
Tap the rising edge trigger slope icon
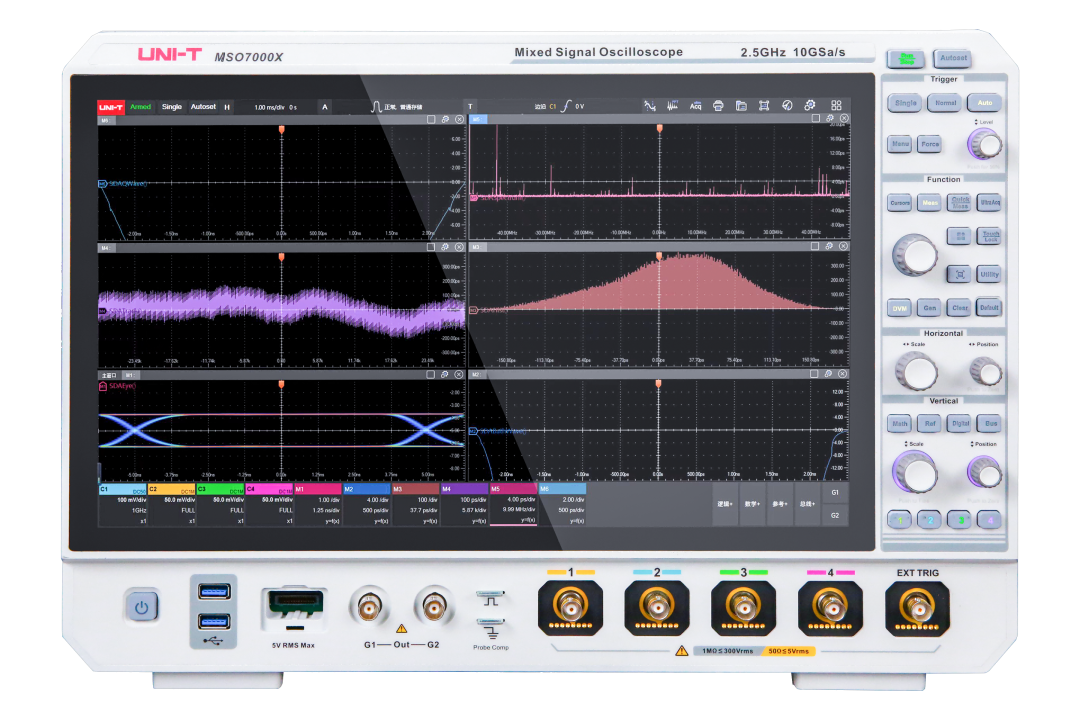tap(566, 106)
